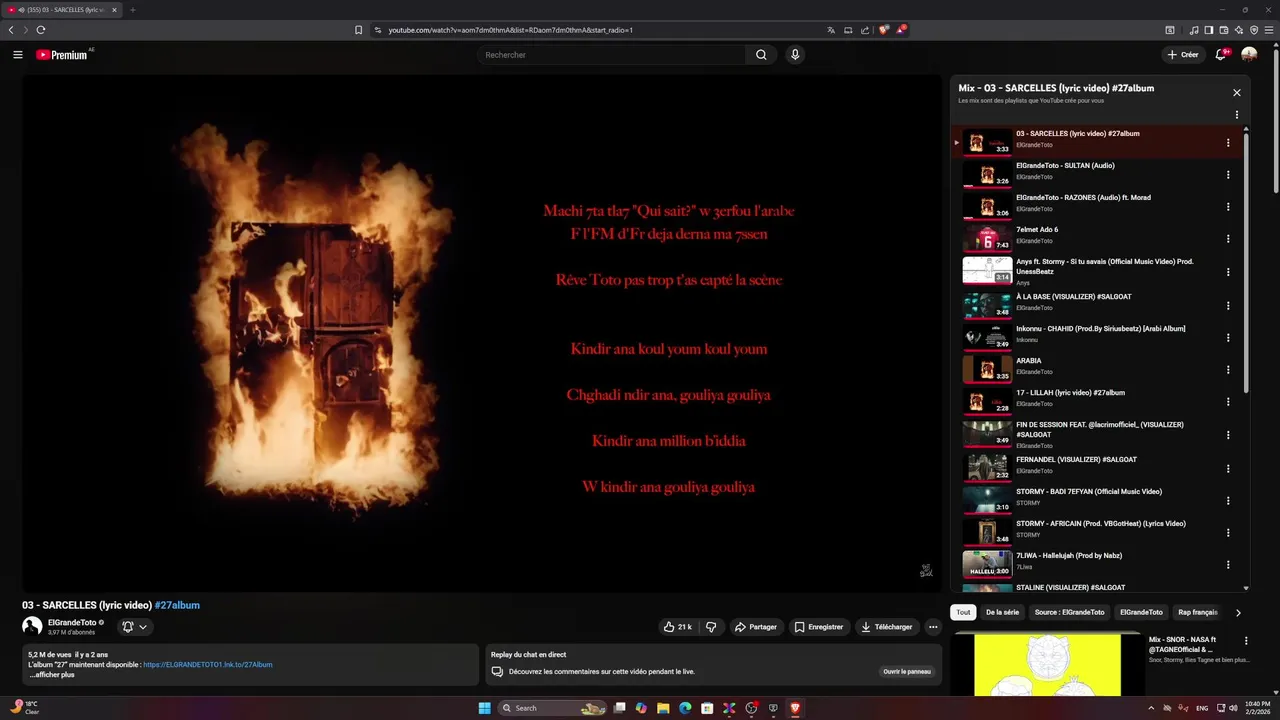Go back in the browser
This screenshot has width=1280, height=720.
[x=11, y=30]
